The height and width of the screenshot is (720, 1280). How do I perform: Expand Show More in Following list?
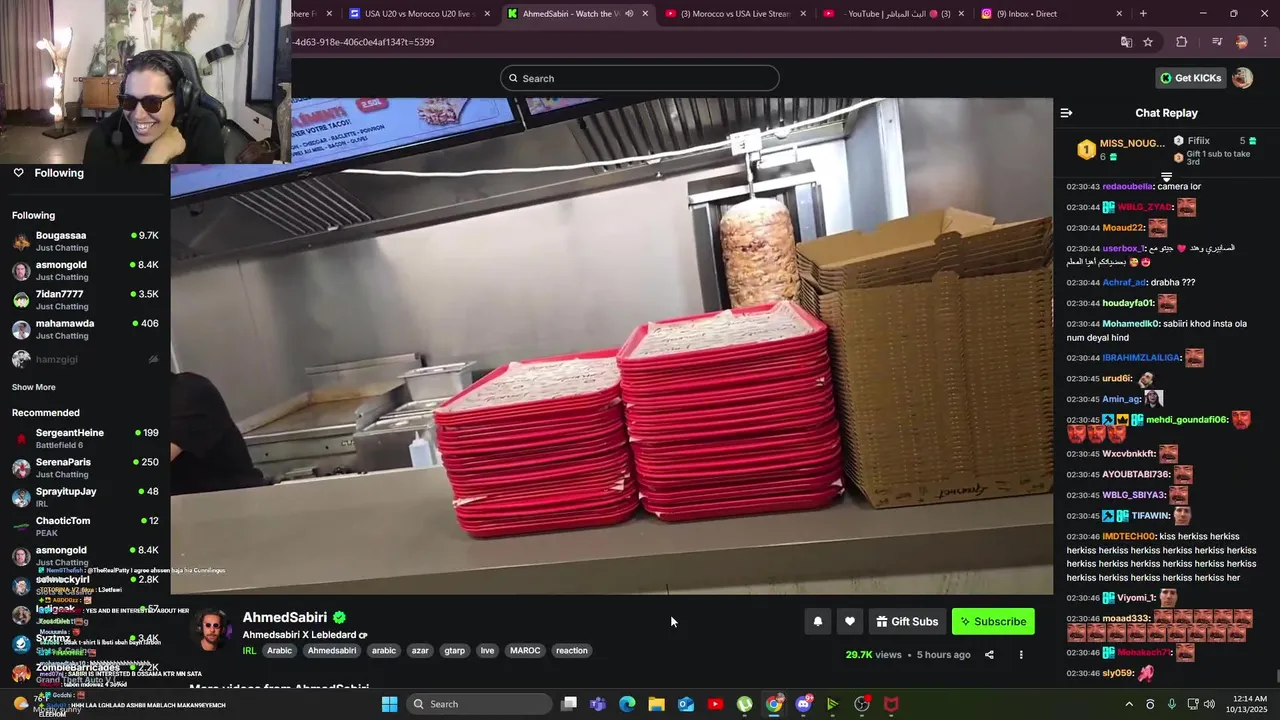[x=34, y=387]
